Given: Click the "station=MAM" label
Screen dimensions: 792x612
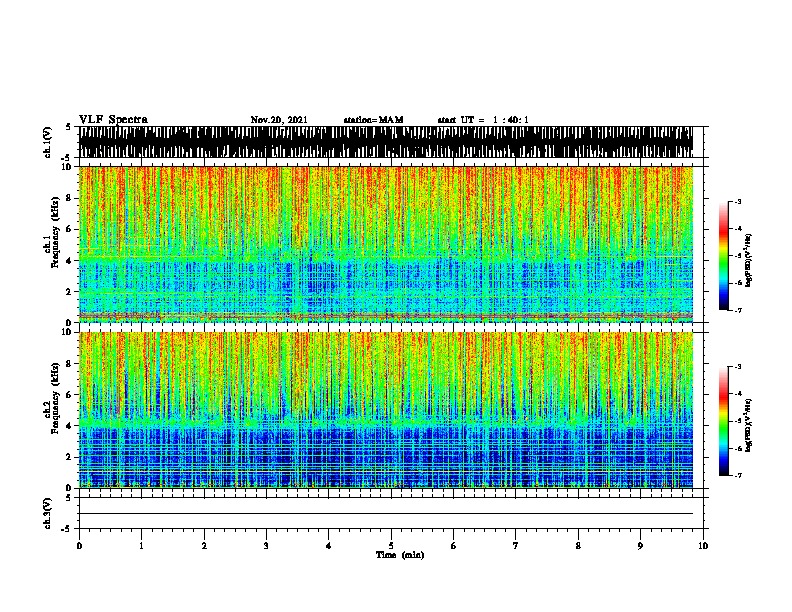Looking at the screenshot, I should (x=373, y=120).
